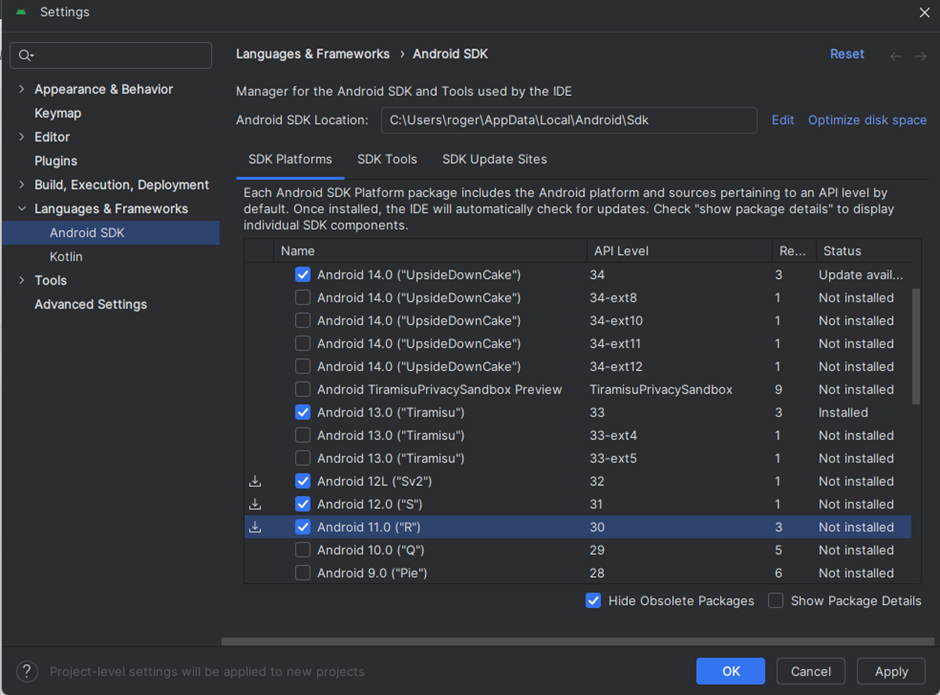The width and height of the screenshot is (940, 695).
Task: Switch to the SDK Tools tab
Action: point(387,160)
